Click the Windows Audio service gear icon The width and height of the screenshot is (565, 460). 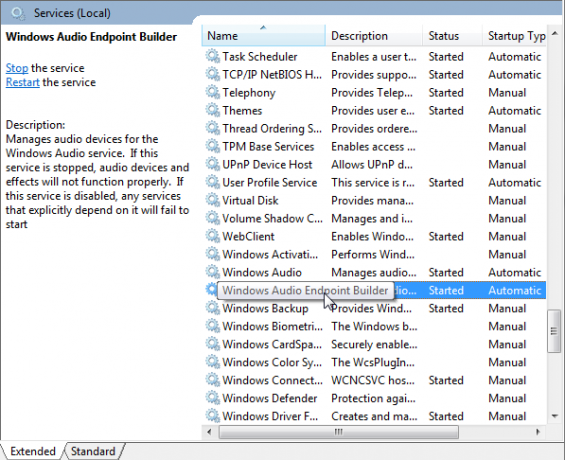(212, 273)
